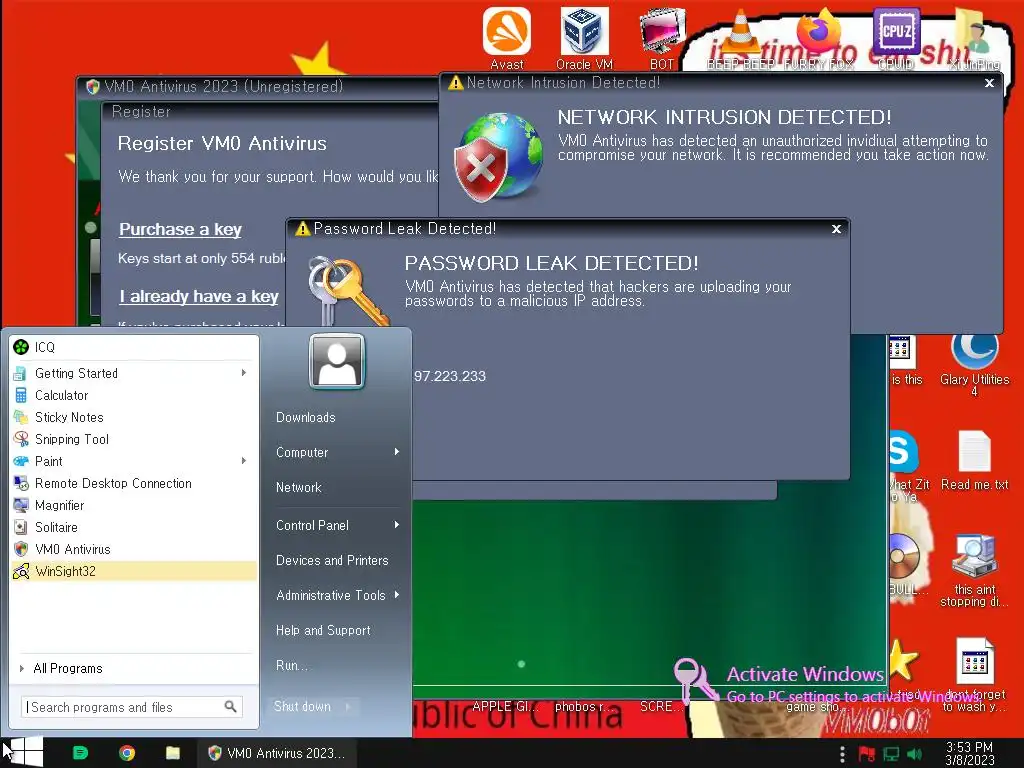The width and height of the screenshot is (1024, 768).
Task: Close the Network Intrusion Detected popup
Action: [989, 83]
